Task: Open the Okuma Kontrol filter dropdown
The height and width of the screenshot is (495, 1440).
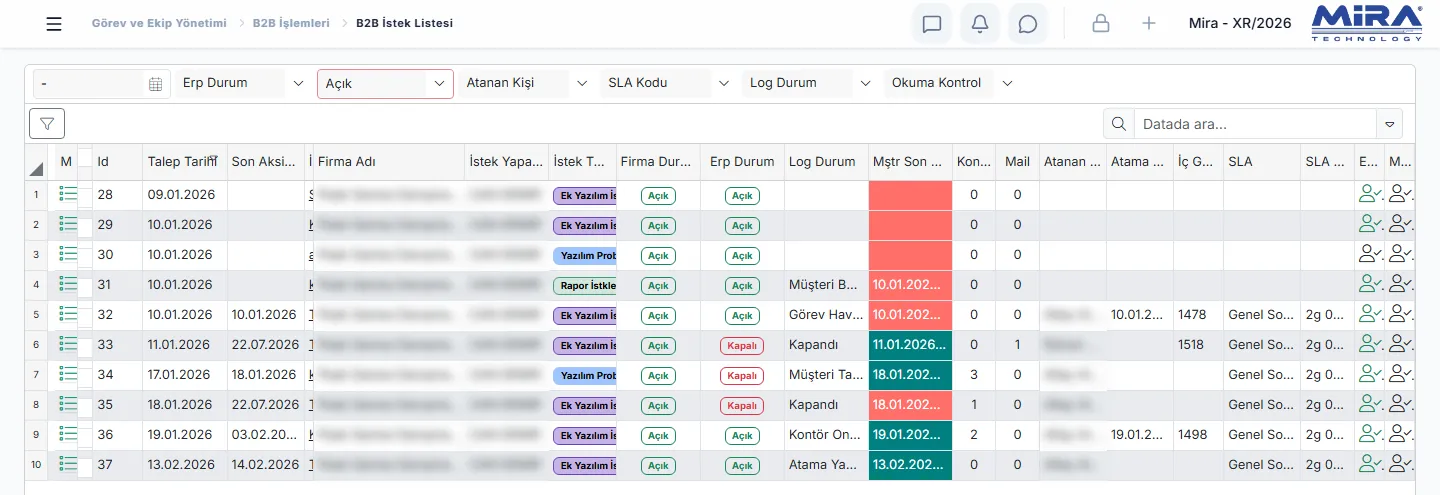Action: point(952,83)
